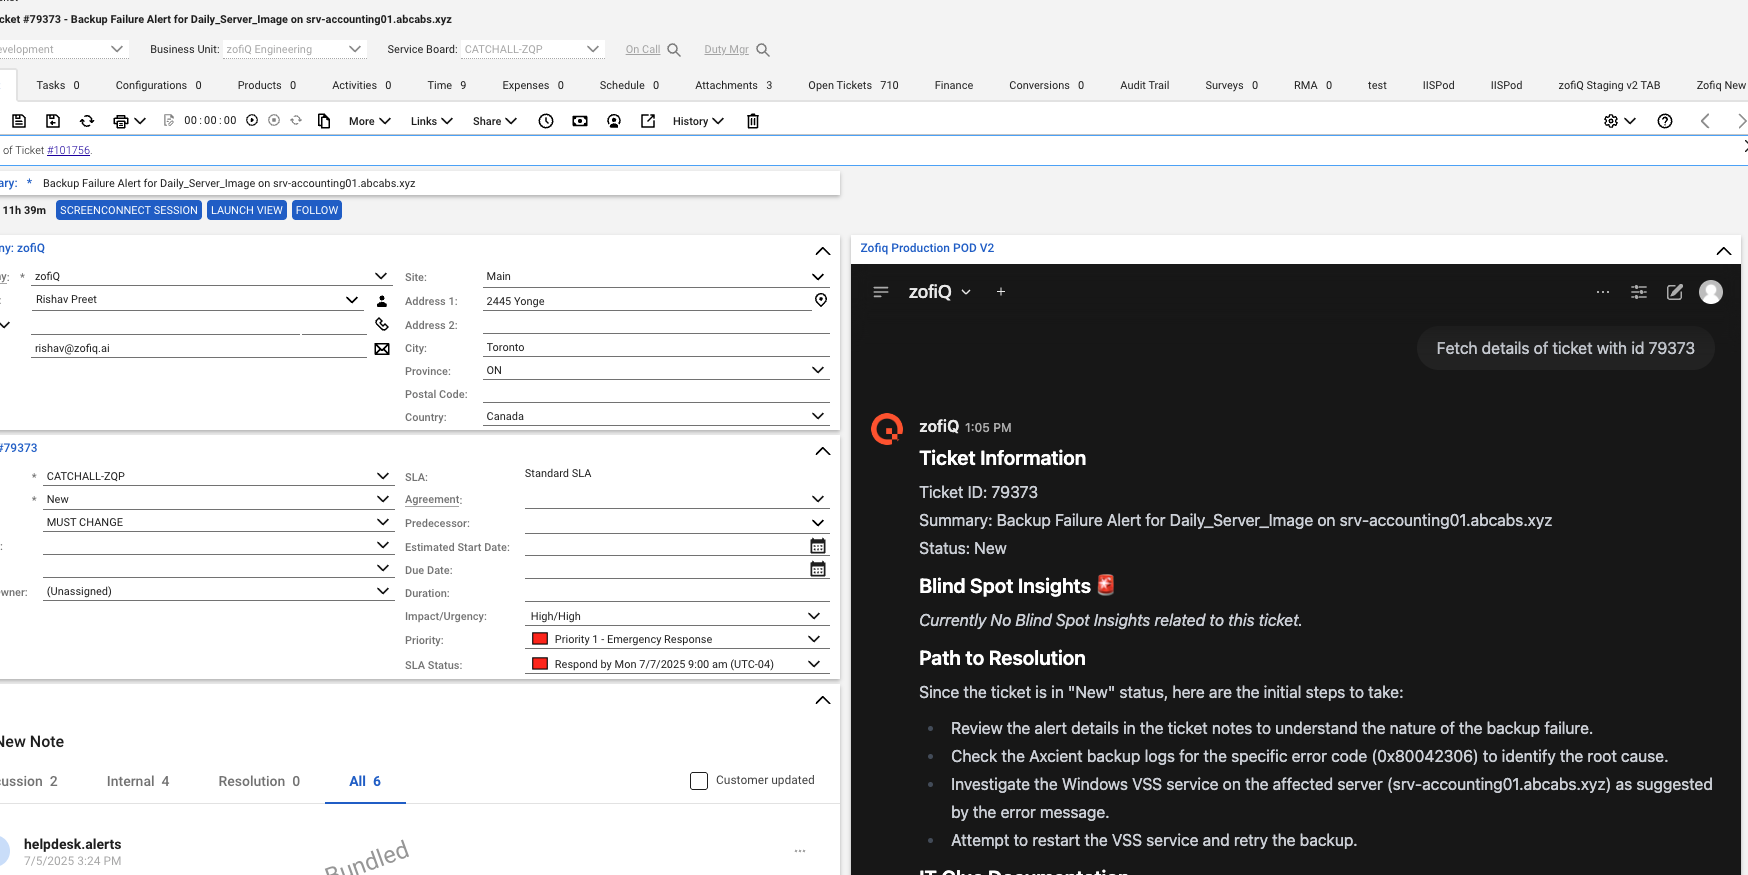Click the zofiQ user profile avatar
This screenshot has width=1748, height=875.
tap(1711, 292)
